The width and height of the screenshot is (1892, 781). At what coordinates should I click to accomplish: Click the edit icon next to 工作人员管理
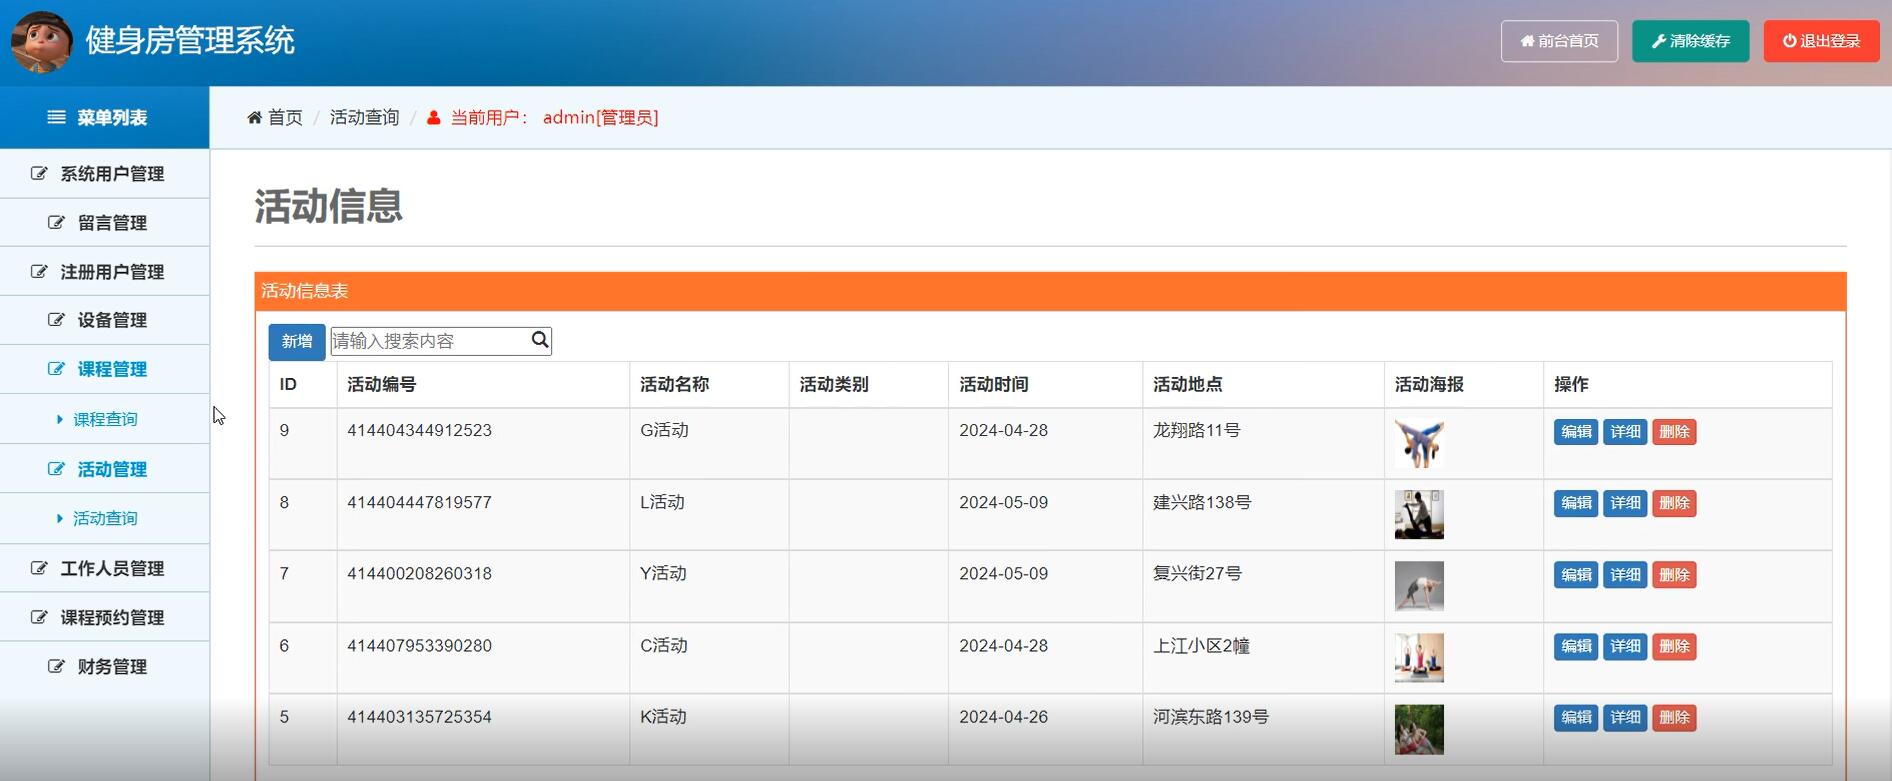[x=39, y=568]
